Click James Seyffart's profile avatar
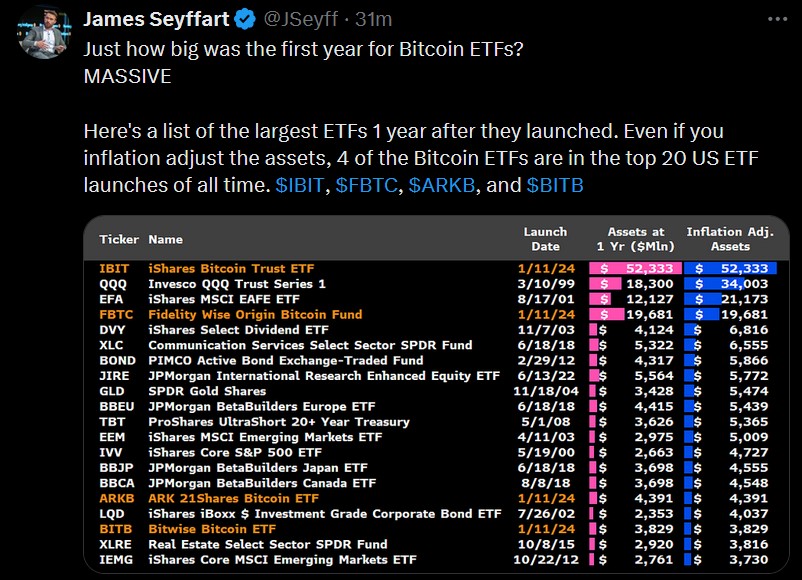Viewport: 802px width, 580px height. pyautogui.click(x=44, y=31)
